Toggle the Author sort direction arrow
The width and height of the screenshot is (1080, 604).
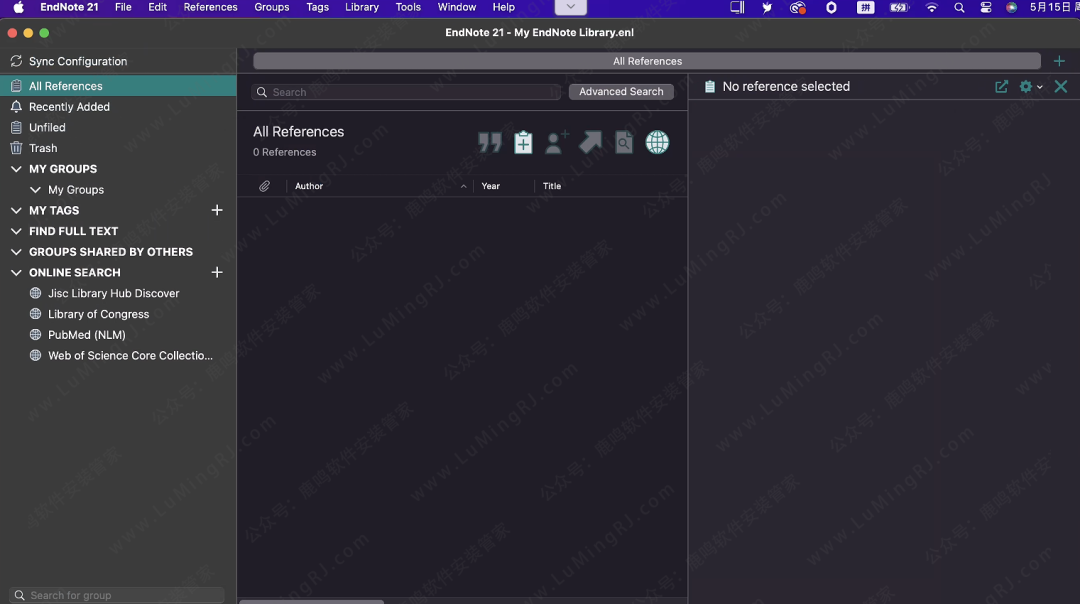(x=464, y=186)
